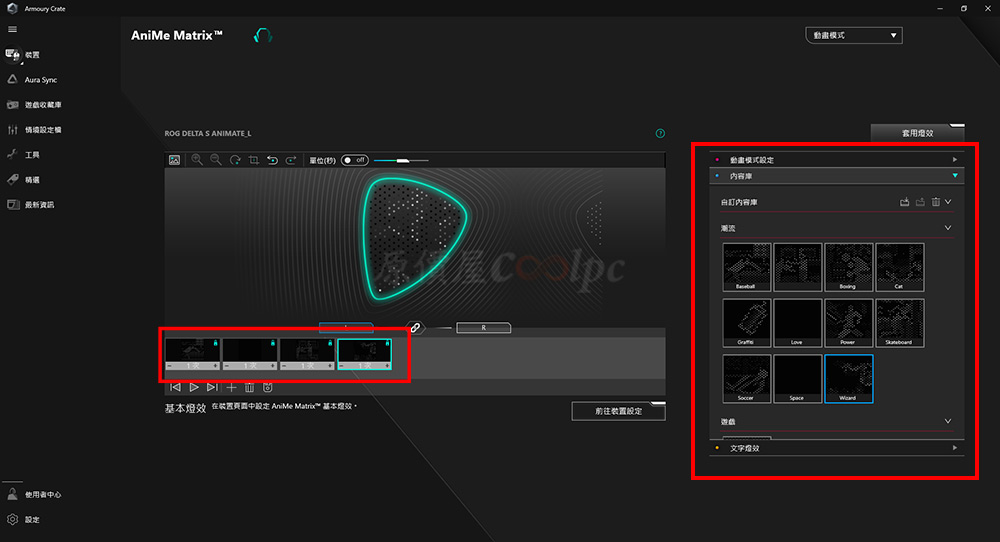Click the undo arrow icon
The image size is (1000, 542).
coord(272,160)
